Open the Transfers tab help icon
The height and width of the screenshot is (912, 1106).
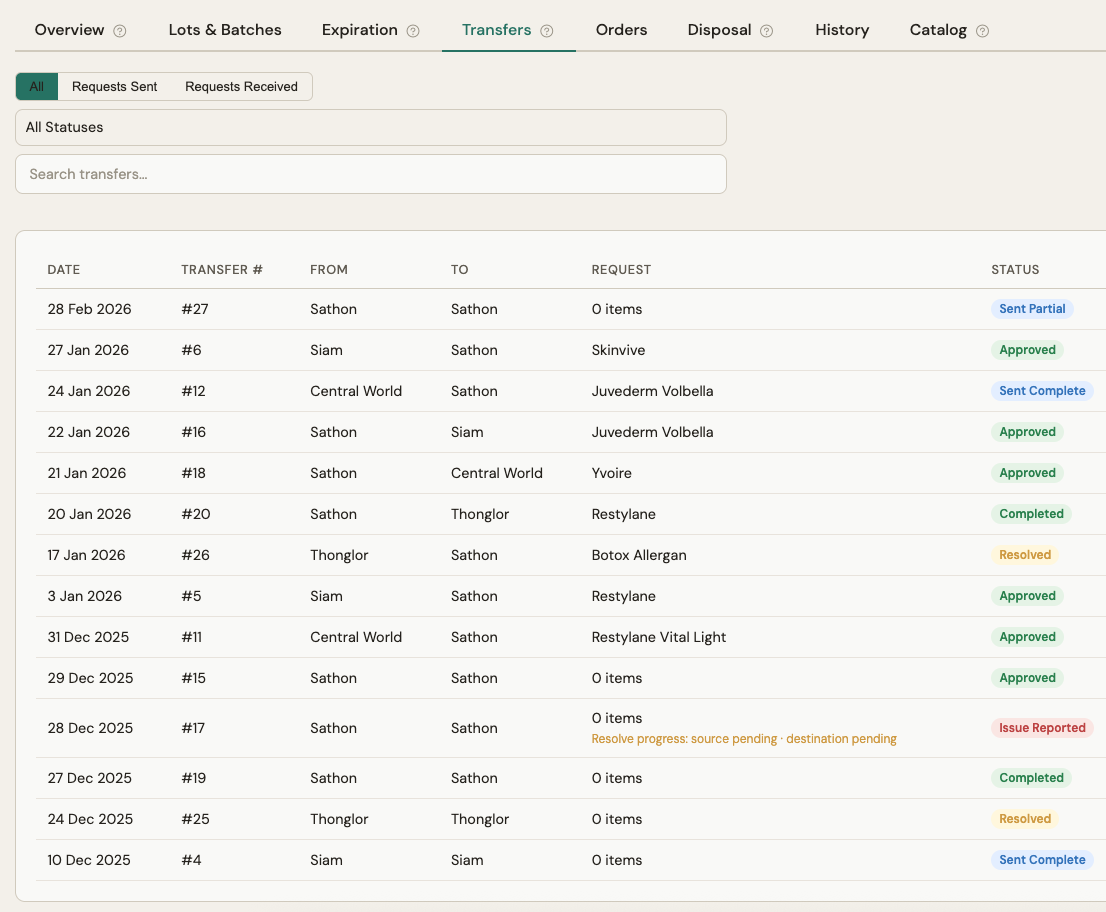(546, 30)
